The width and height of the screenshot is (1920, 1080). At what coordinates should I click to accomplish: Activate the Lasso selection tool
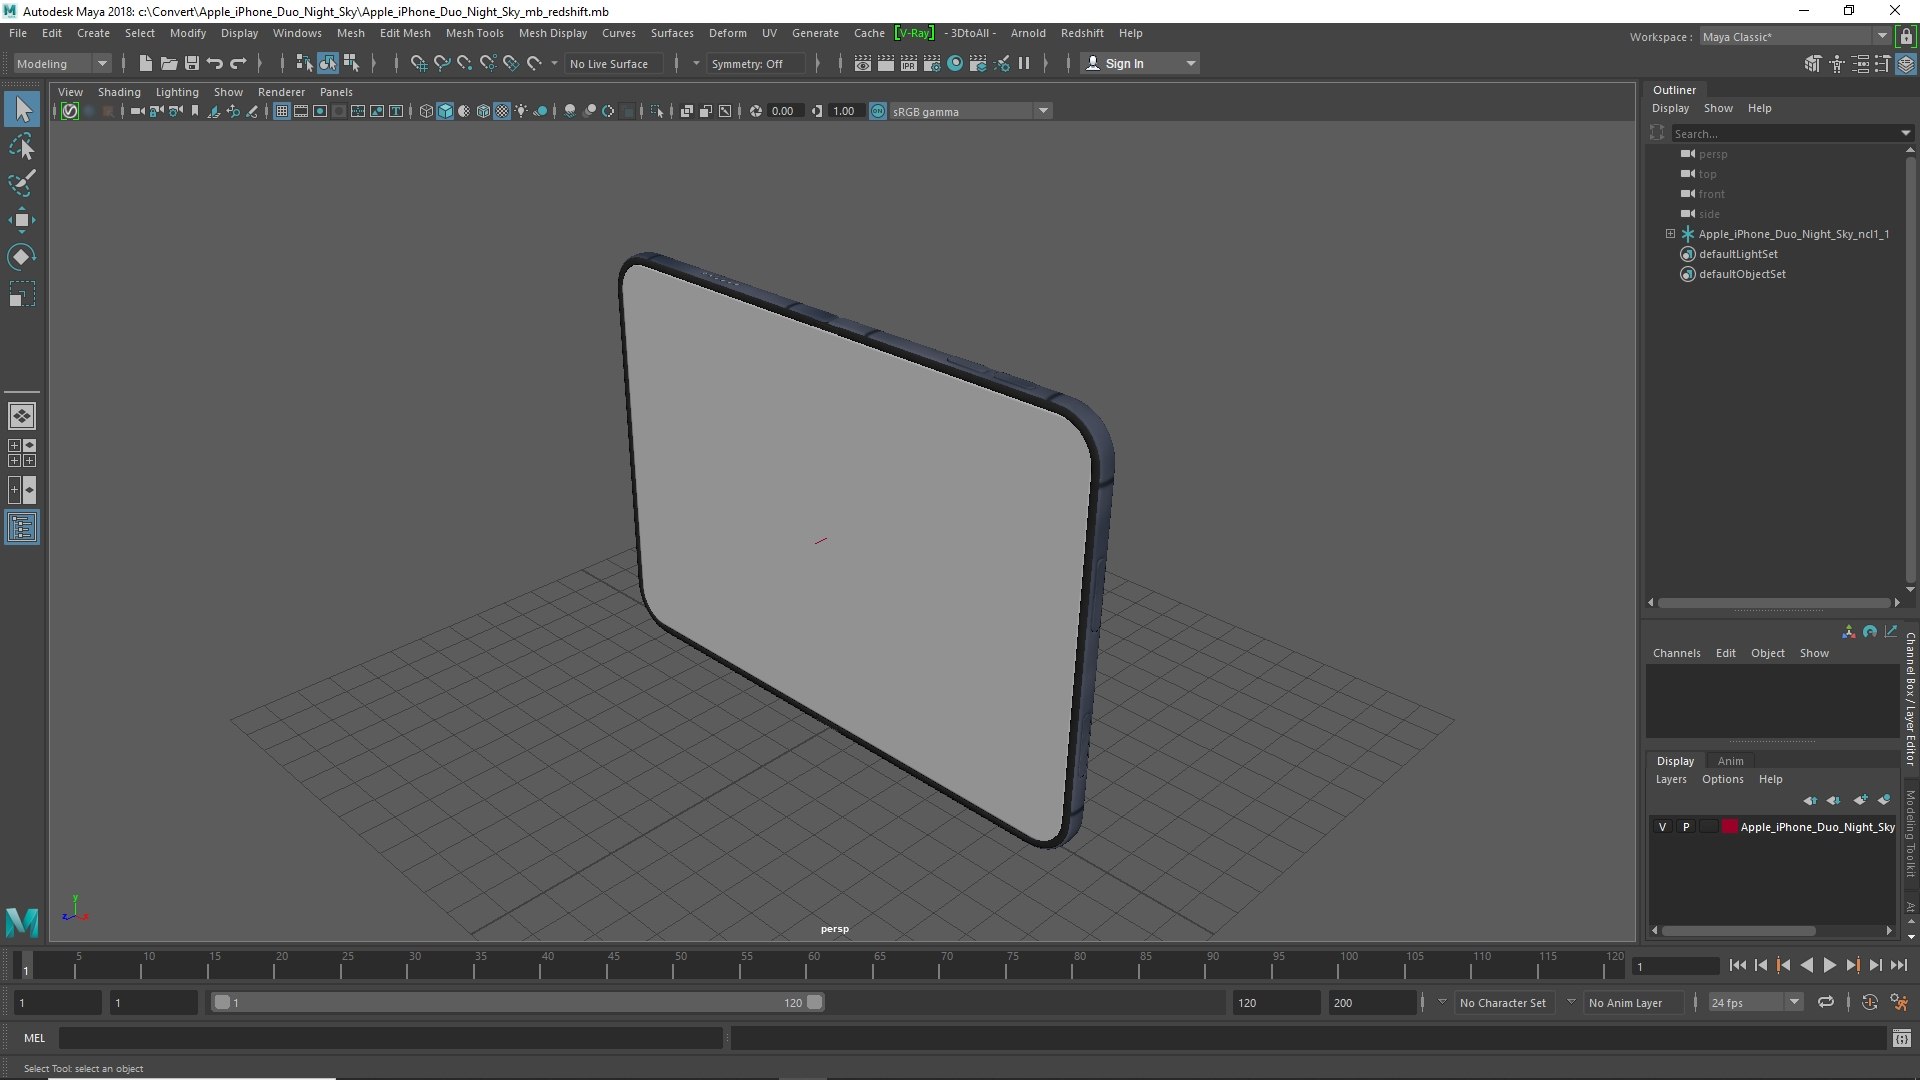pyautogui.click(x=21, y=147)
